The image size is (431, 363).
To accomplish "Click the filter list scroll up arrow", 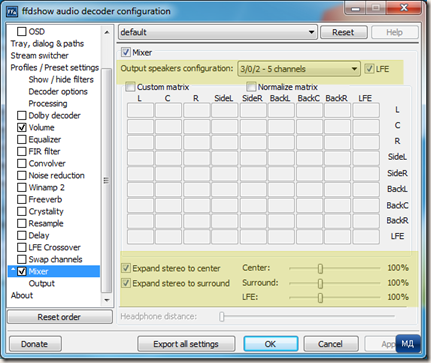I will pos(107,32).
